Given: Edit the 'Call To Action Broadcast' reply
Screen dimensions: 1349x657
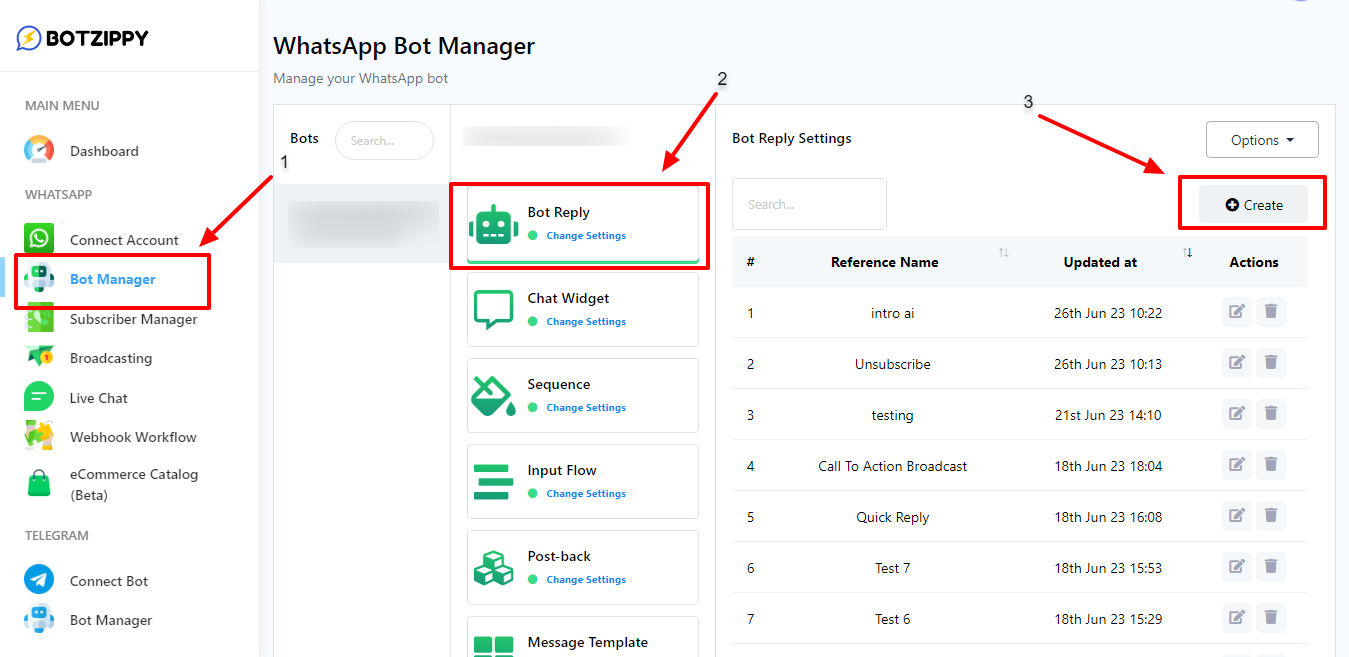Looking at the screenshot, I should [x=1237, y=465].
